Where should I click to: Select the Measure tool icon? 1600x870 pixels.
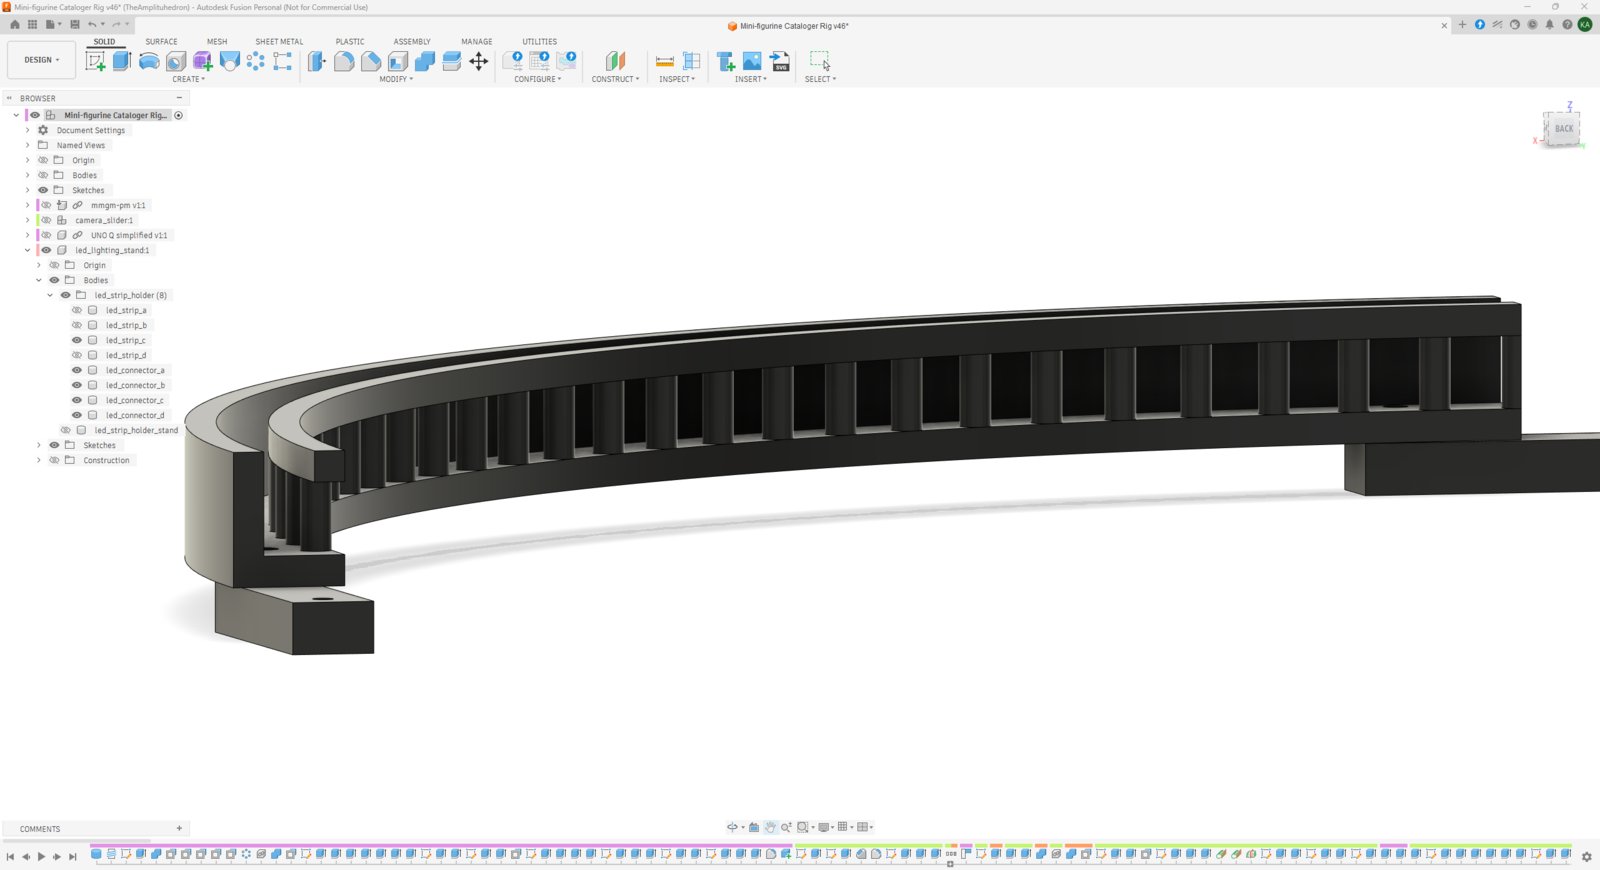[x=664, y=61]
